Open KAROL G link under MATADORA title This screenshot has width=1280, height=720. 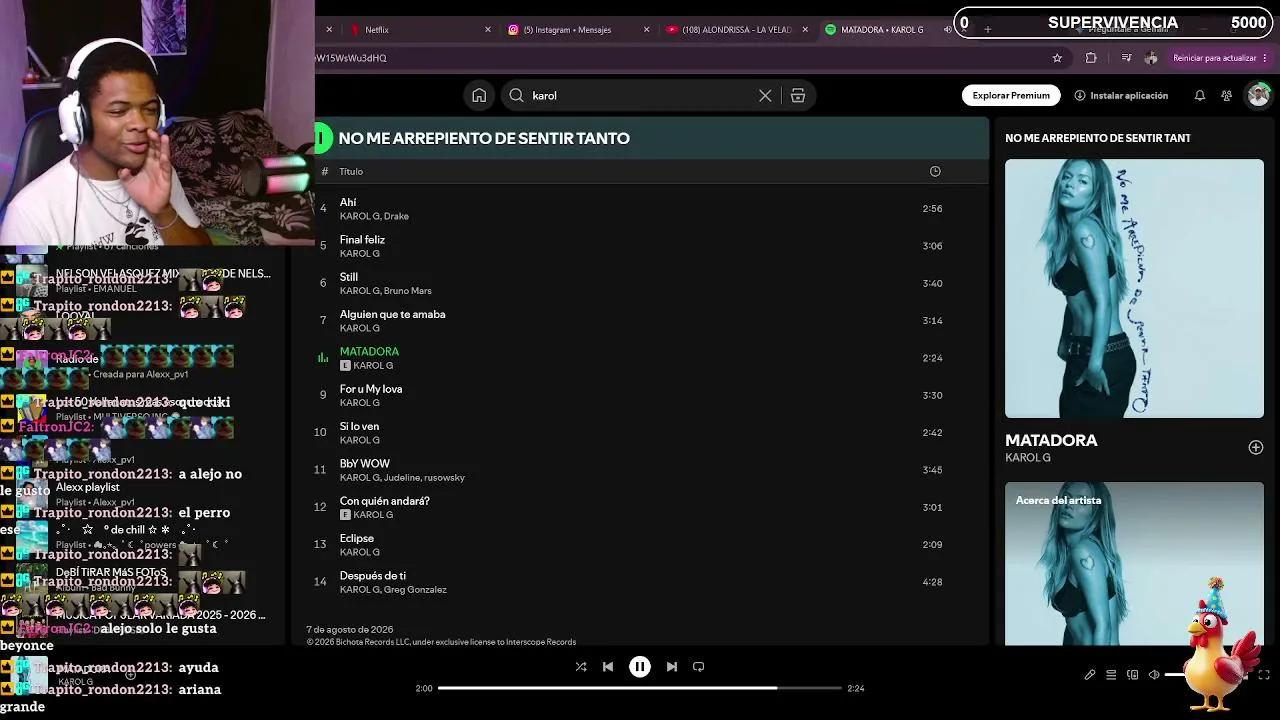pos(1028,458)
